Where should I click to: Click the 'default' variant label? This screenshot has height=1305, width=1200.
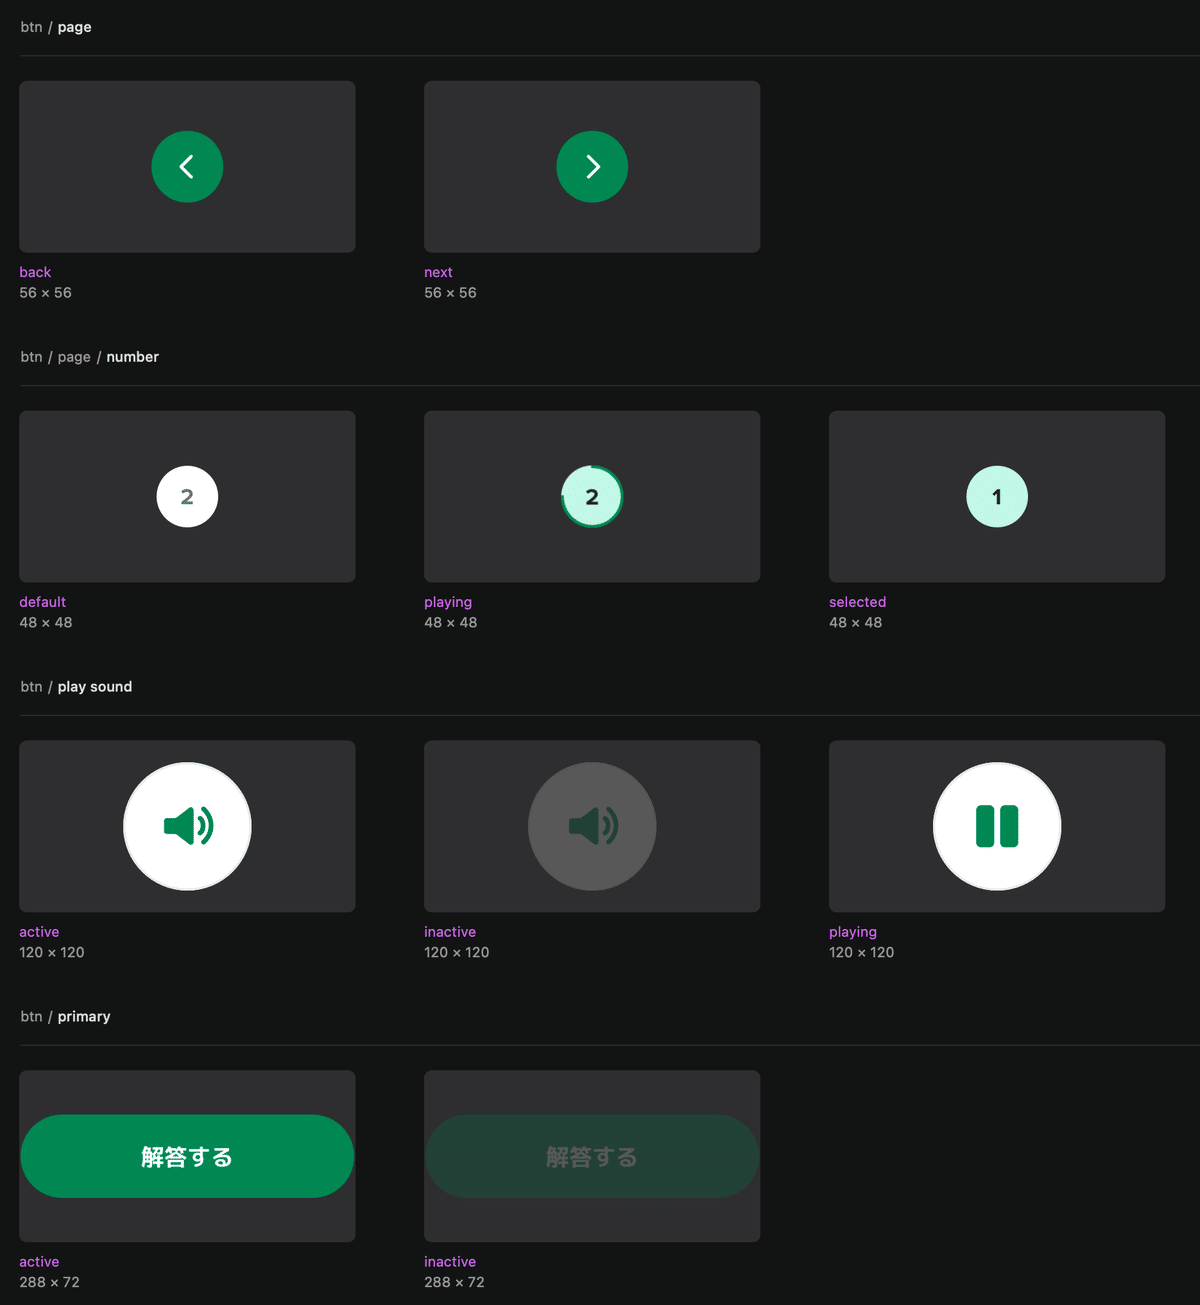pyautogui.click(x=43, y=602)
